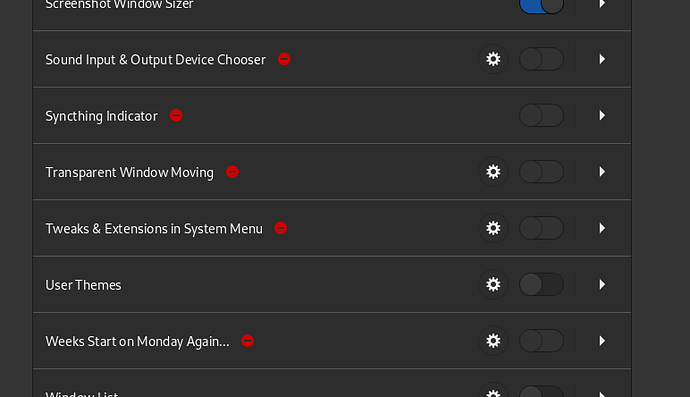
Task: Open Transparent Window Moving settings gear
Action: pos(493,172)
